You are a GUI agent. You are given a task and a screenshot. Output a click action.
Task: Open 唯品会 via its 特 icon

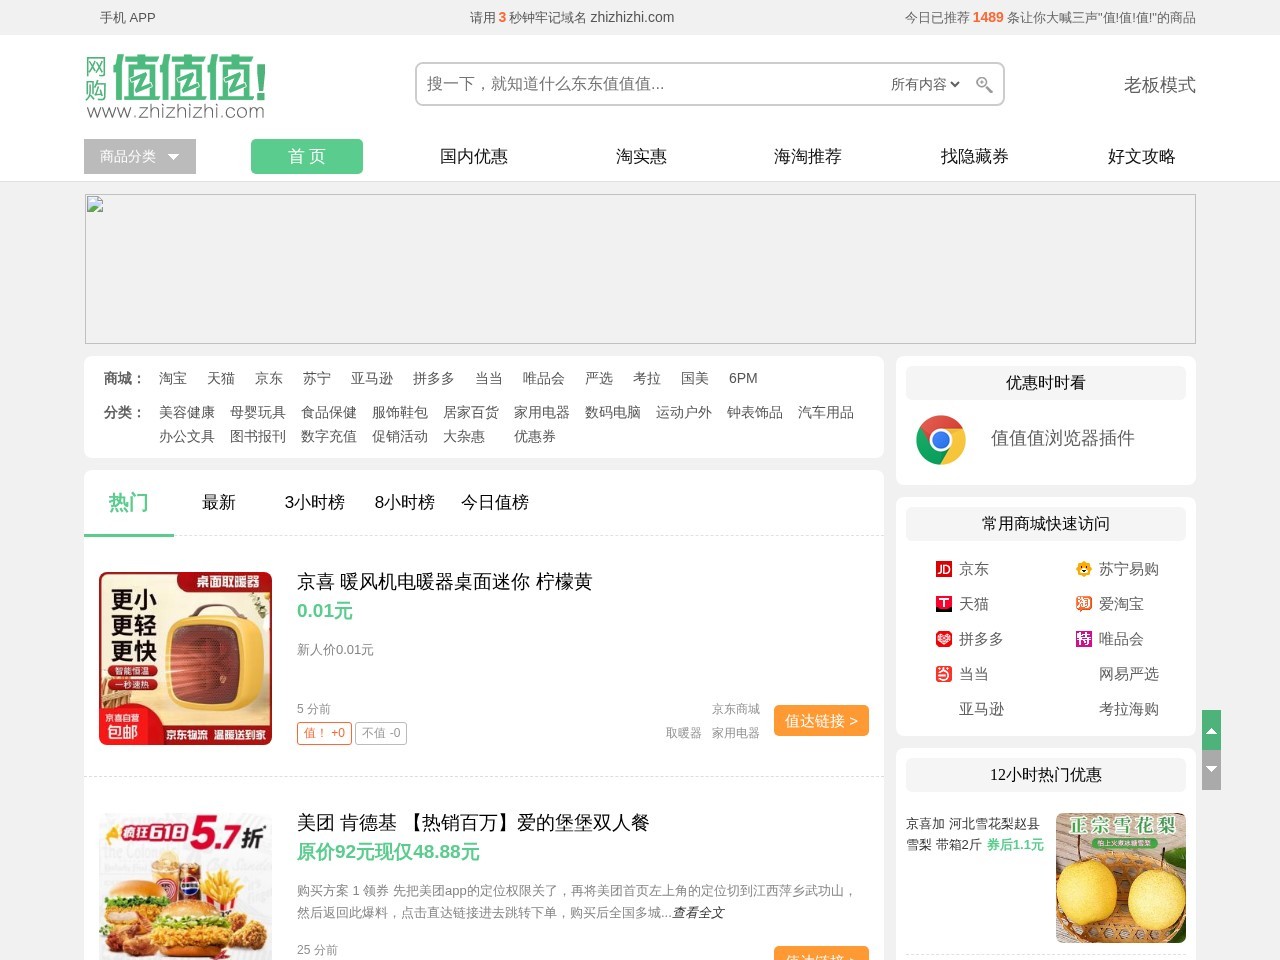tap(1084, 639)
